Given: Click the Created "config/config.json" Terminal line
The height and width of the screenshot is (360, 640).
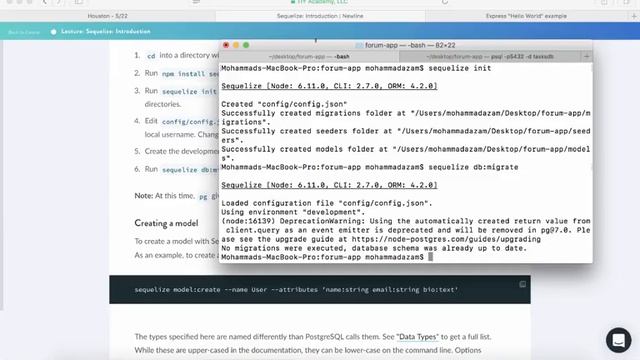Looking at the screenshot, I should click(284, 104).
